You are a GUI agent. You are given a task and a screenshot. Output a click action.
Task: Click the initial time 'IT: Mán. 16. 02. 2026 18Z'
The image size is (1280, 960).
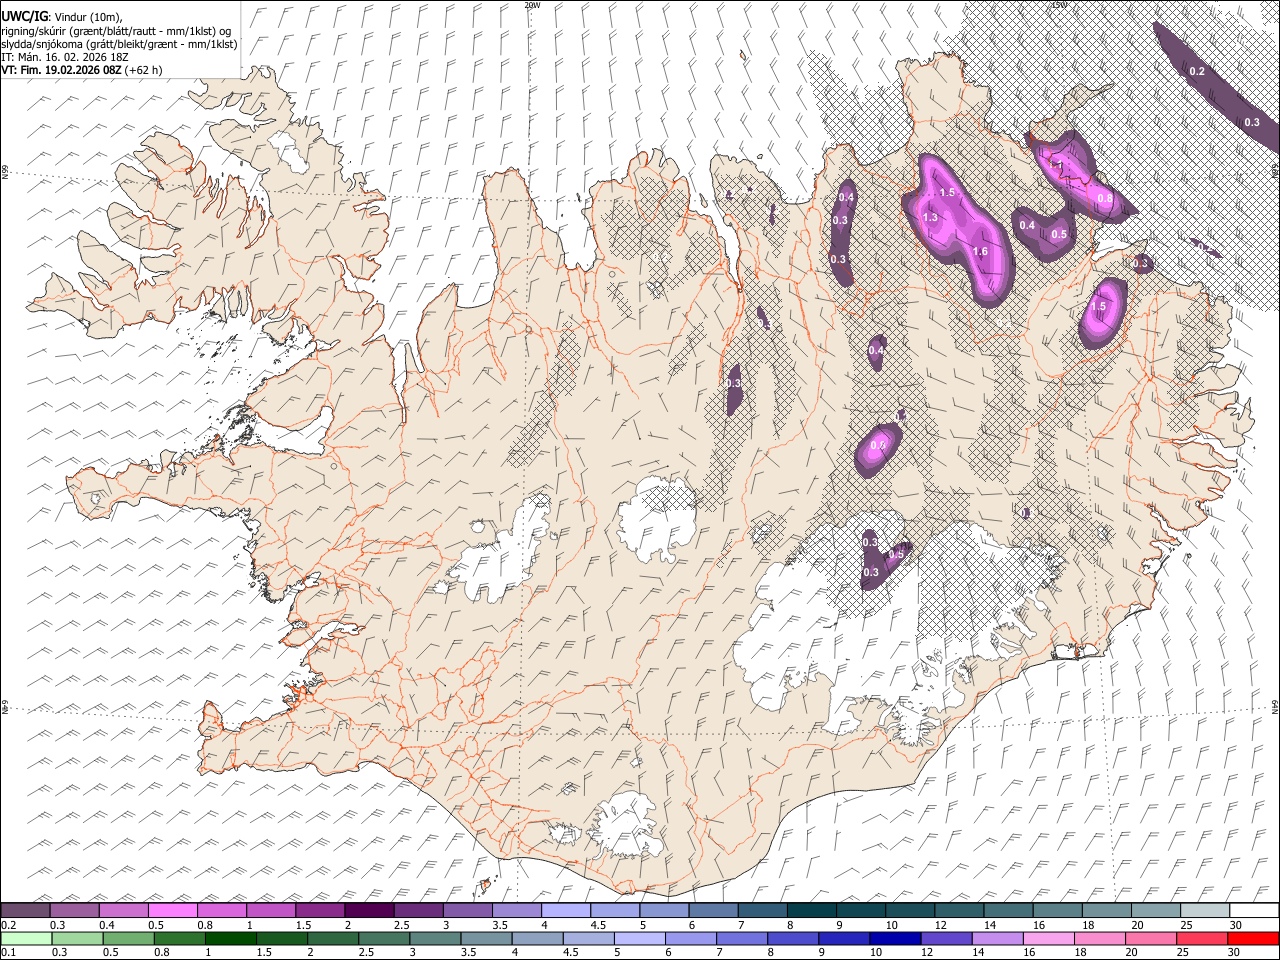(x=65, y=57)
